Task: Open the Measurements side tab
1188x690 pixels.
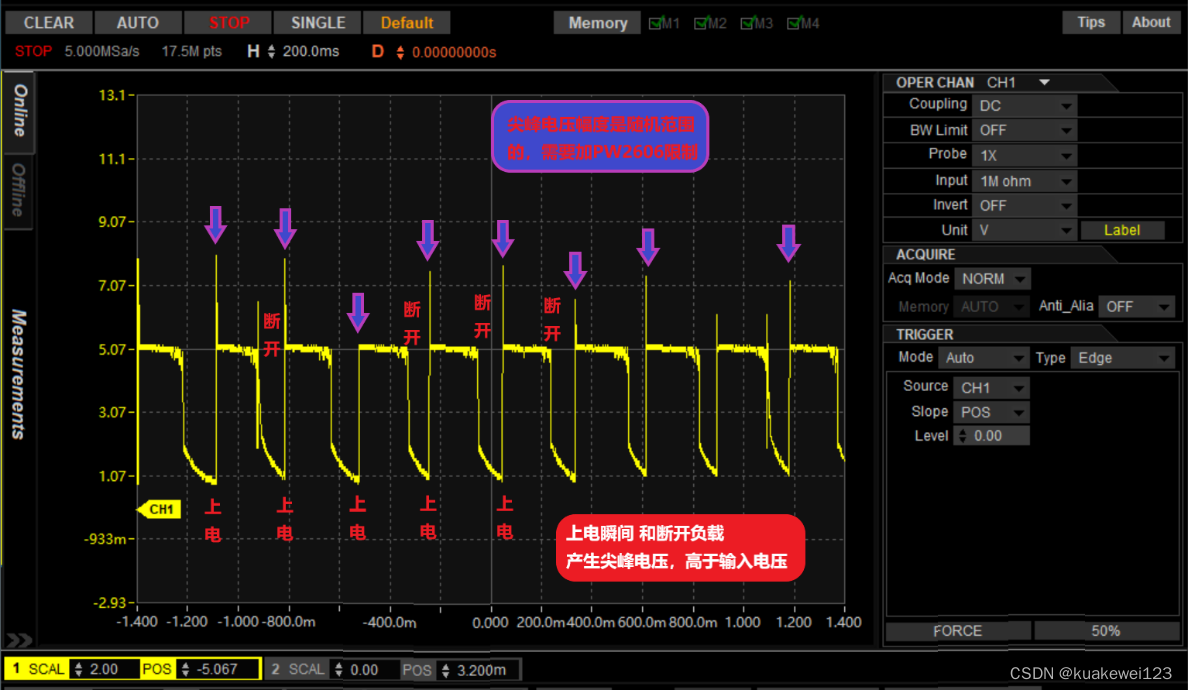Action: point(18,373)
